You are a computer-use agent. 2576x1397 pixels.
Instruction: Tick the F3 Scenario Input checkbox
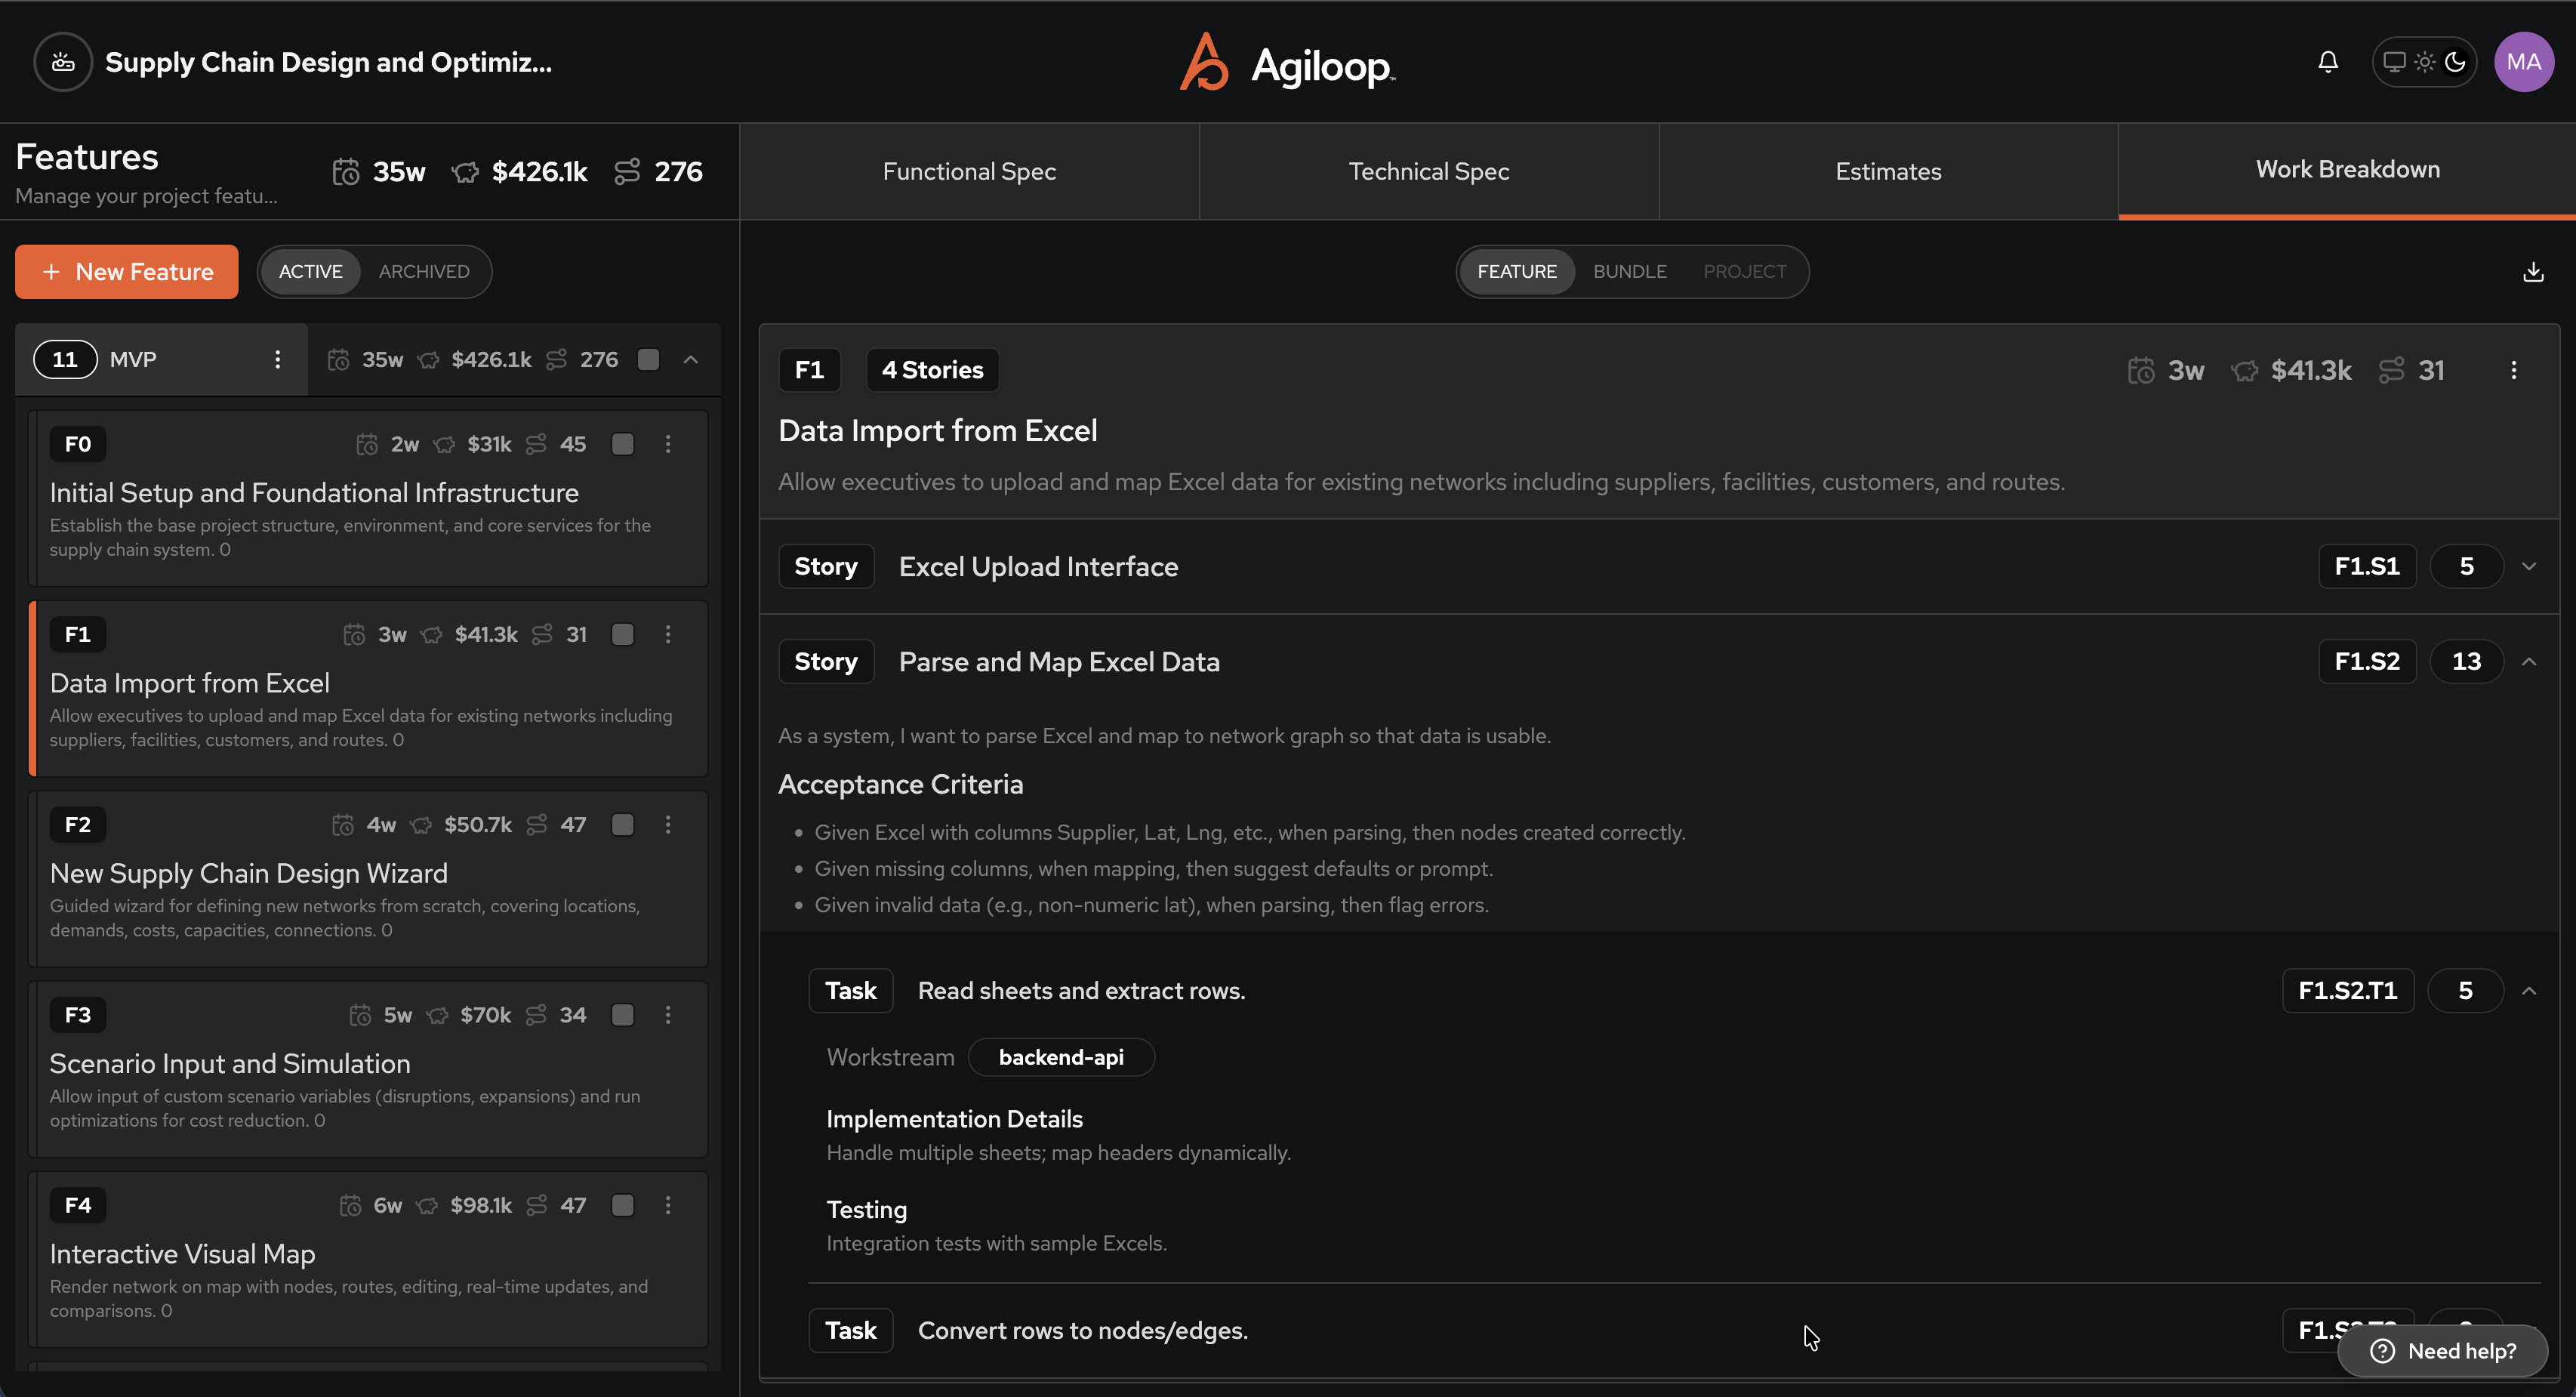(622, 1015)
